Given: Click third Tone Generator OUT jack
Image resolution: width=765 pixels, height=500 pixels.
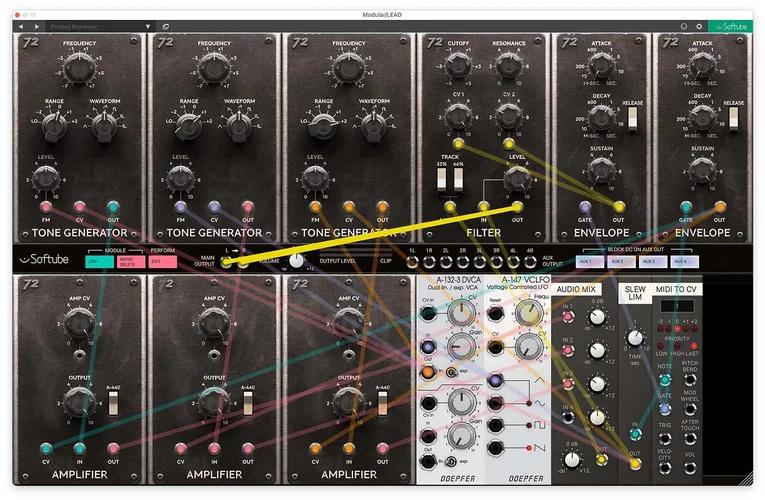Looking at the screenshot, I should pyautogui.click(x=382, y=207).
